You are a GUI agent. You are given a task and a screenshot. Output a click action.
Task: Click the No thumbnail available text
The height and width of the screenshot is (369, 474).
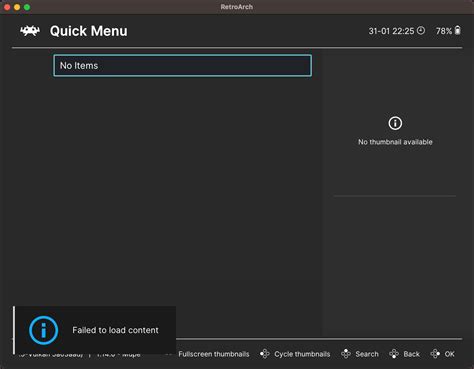[395, 142]
